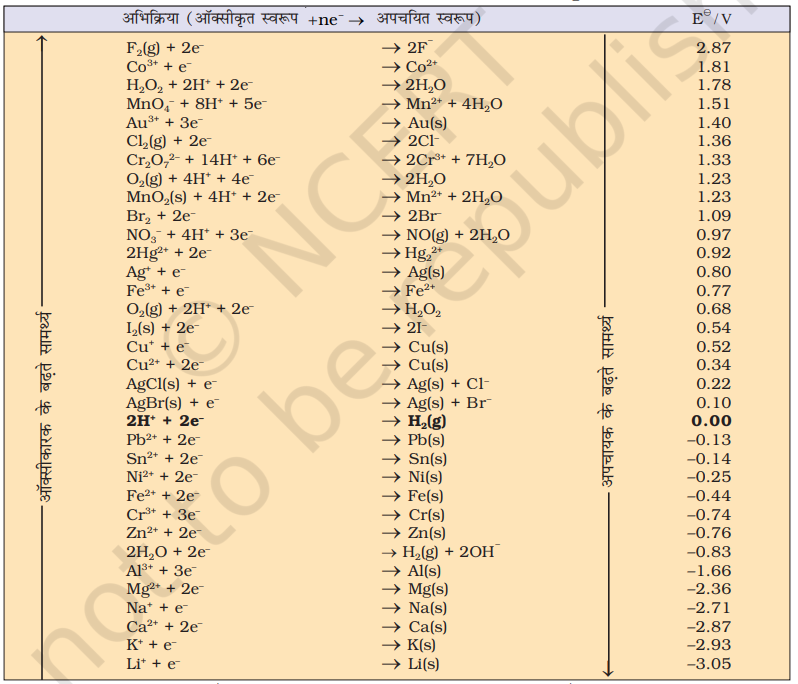Click the value 2.87 for fluorine

(714, 48)
